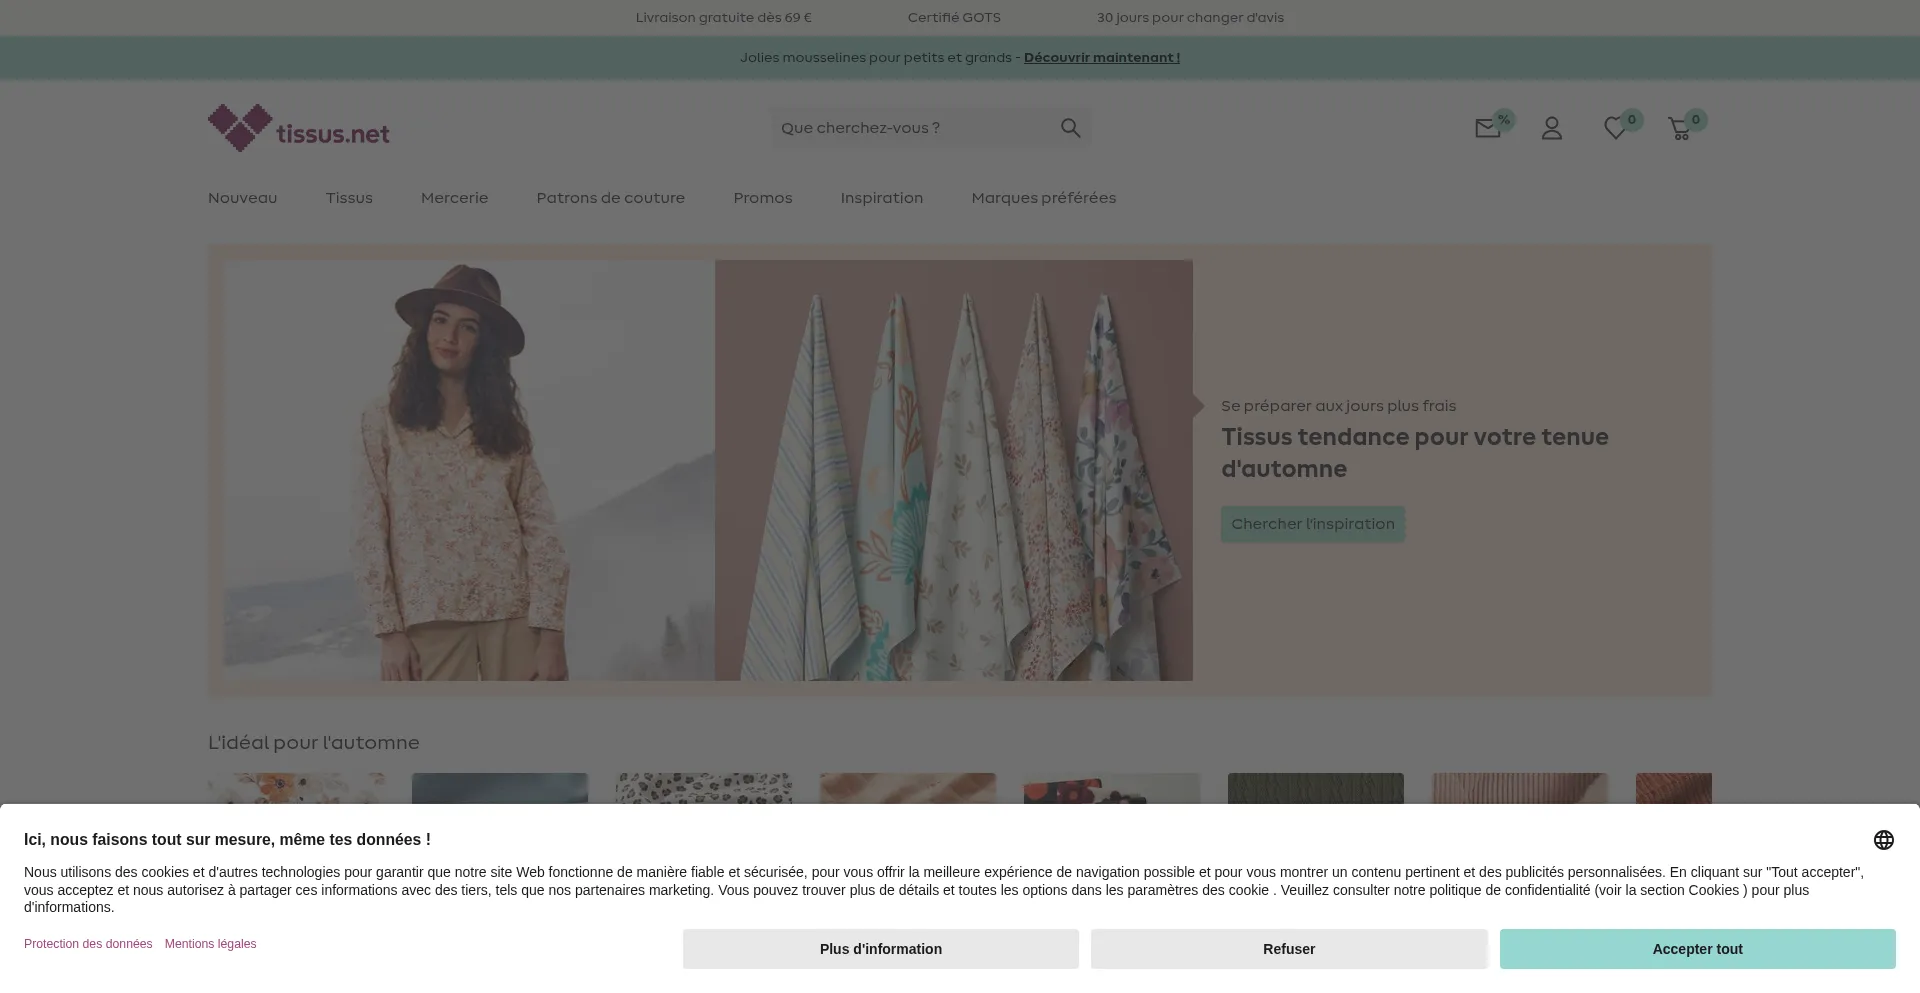
Task: Click the search magnifier icon
Action: (x=1070, y=128)
